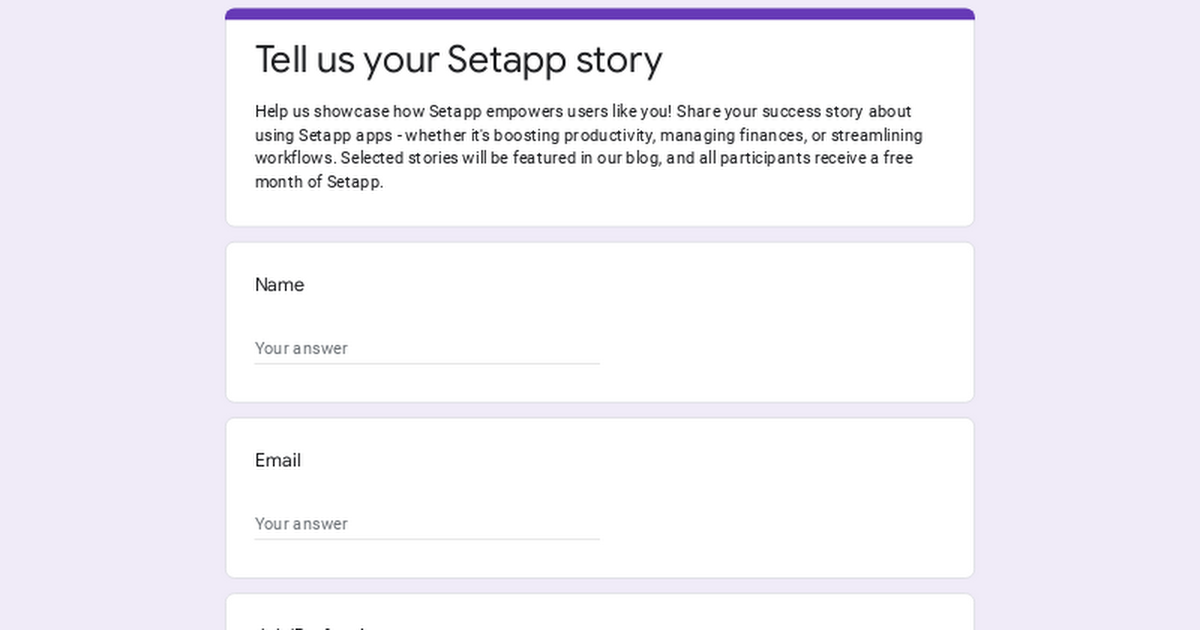Screen dimensions: 1200x630
Task: Click the underline beneath the Name field
Action: [x=427, y=364]
